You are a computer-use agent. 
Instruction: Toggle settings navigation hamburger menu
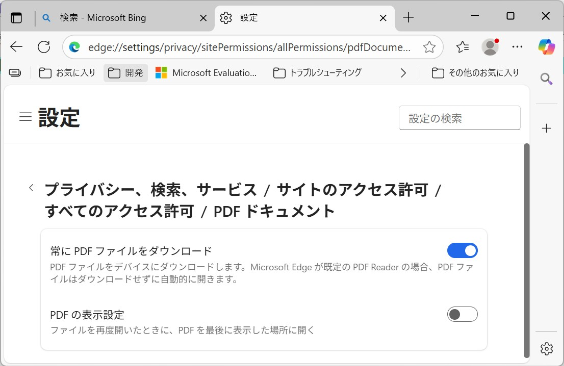25,117
